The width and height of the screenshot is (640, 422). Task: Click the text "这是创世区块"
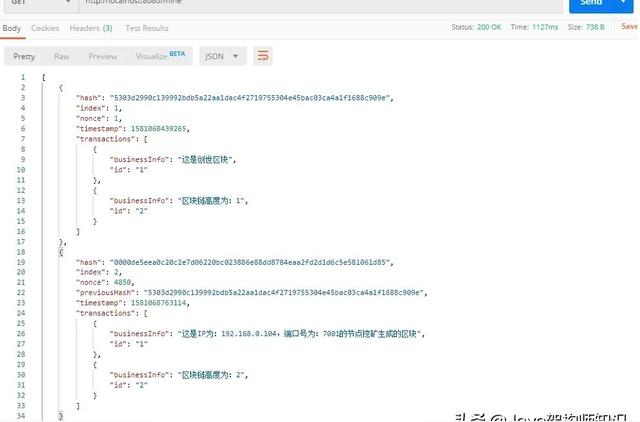[x=205, y=159]
